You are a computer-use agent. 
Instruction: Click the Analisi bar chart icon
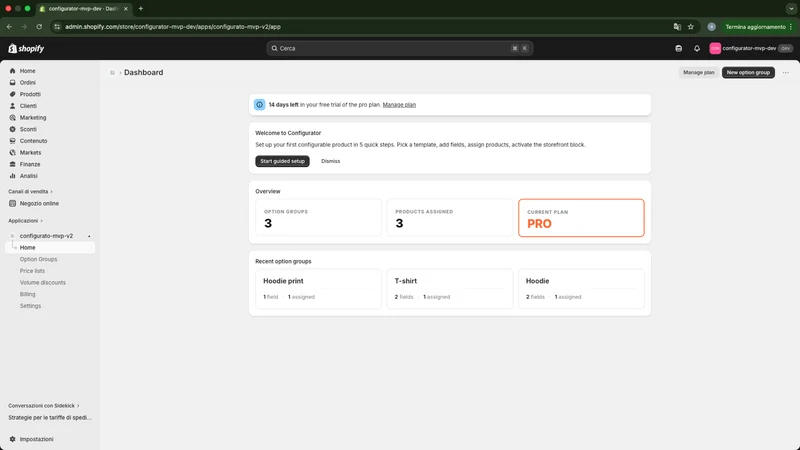(x=13, y=176)
